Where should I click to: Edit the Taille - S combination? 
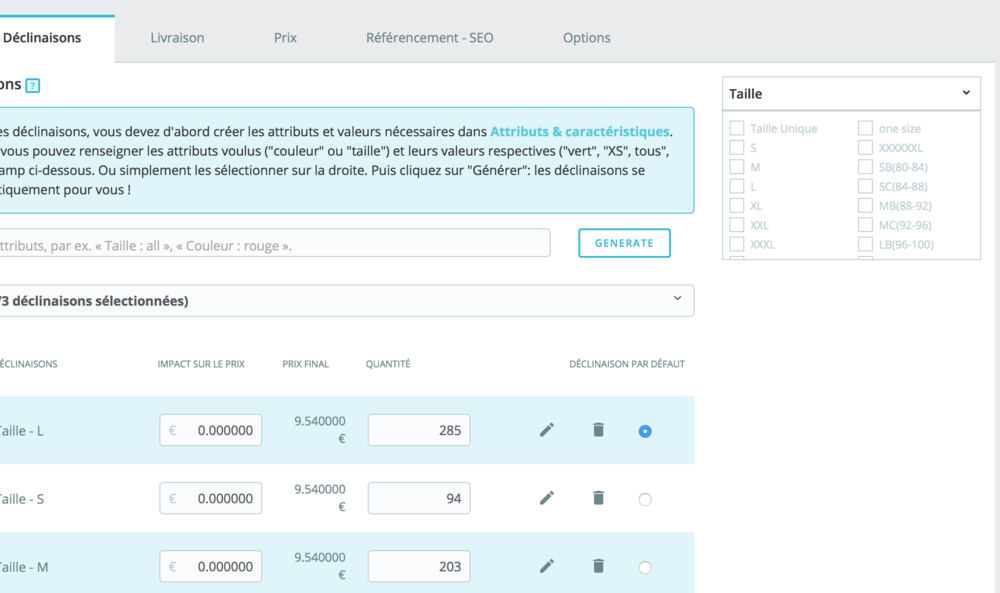click(547, 498)
